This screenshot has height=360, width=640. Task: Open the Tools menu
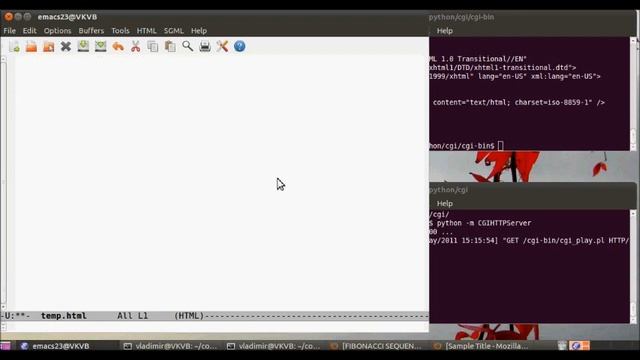[x=120, y=31]
